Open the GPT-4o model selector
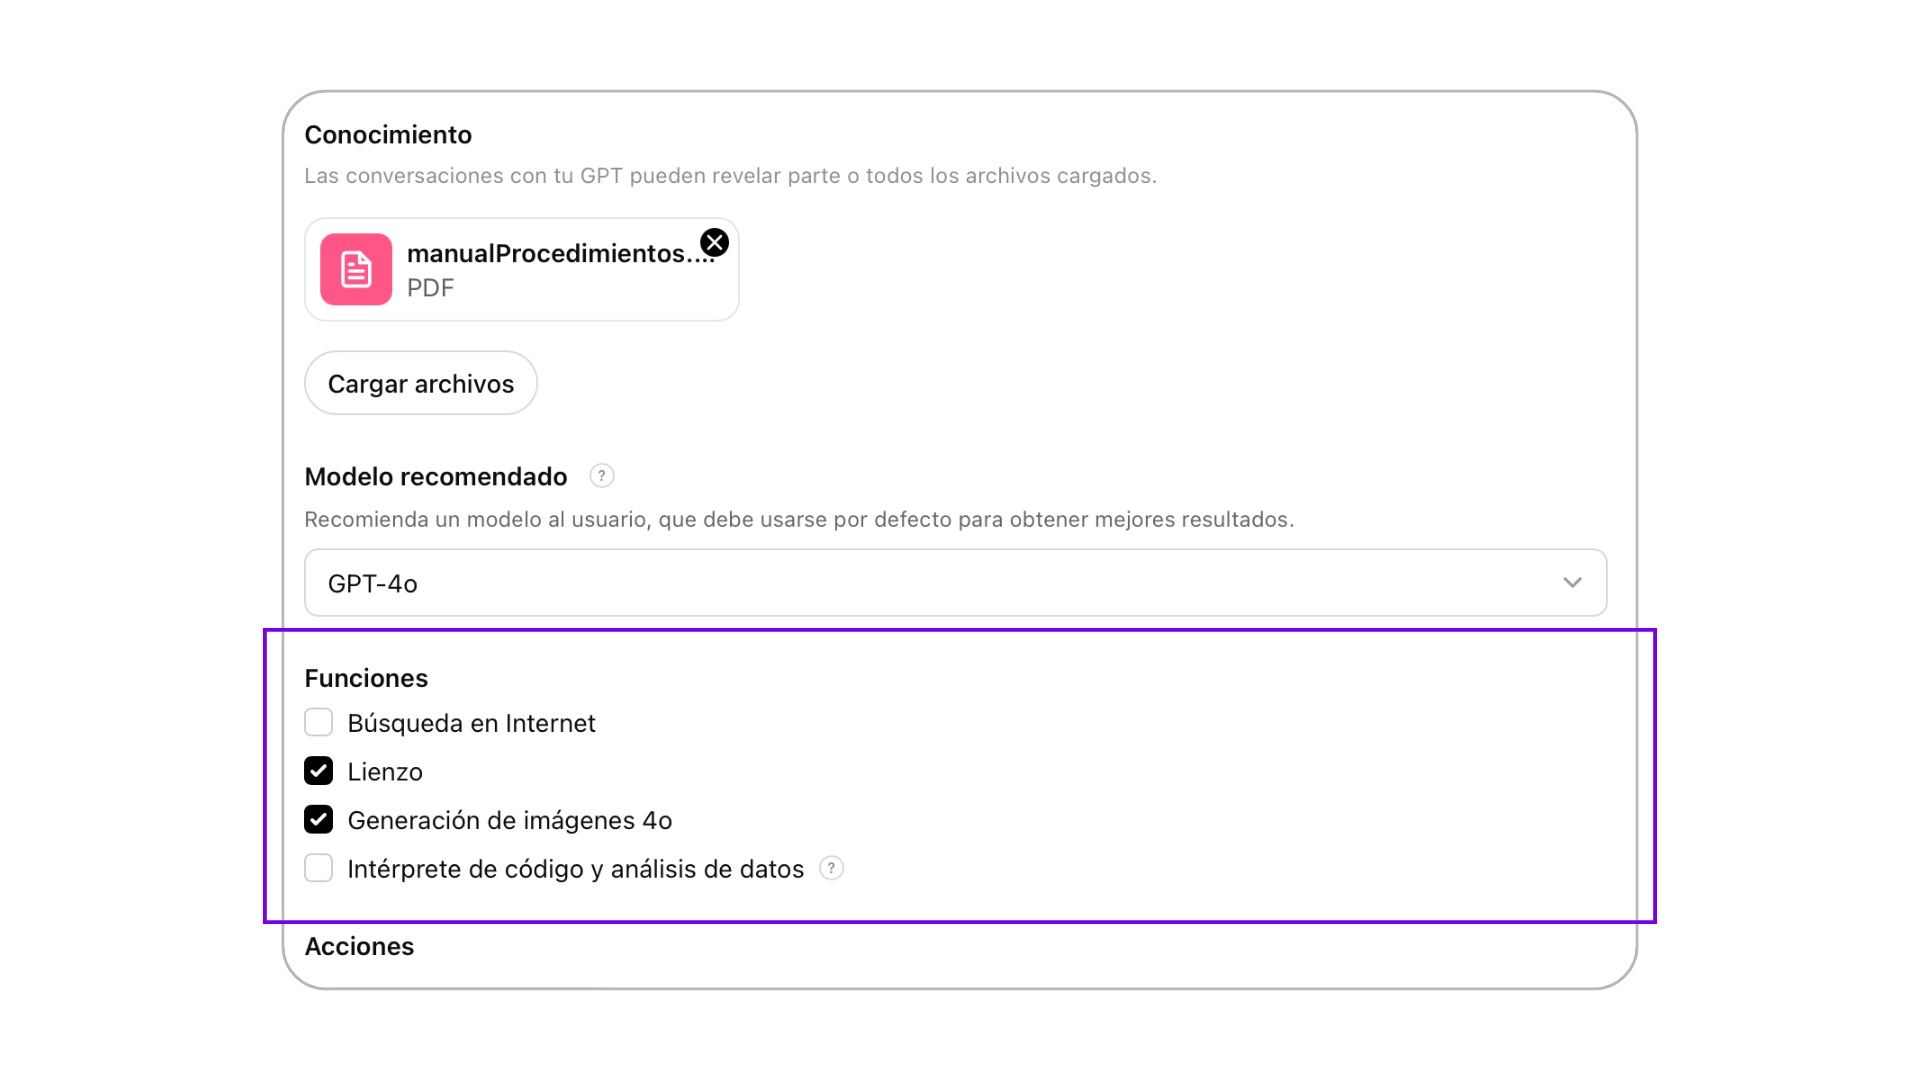This screenshot has height=1080, width=1920. 955,582
